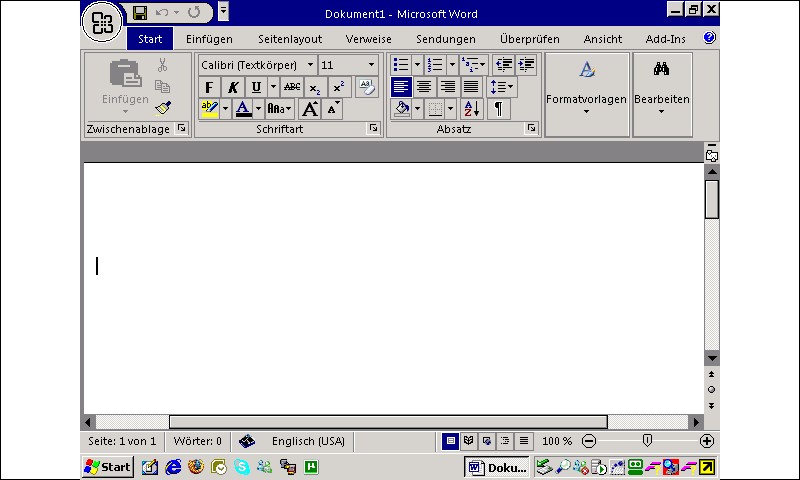800x480 pixels.
Task: Open the Überprüfen tab
Action: pyautogui.click(x=530, y=39)
